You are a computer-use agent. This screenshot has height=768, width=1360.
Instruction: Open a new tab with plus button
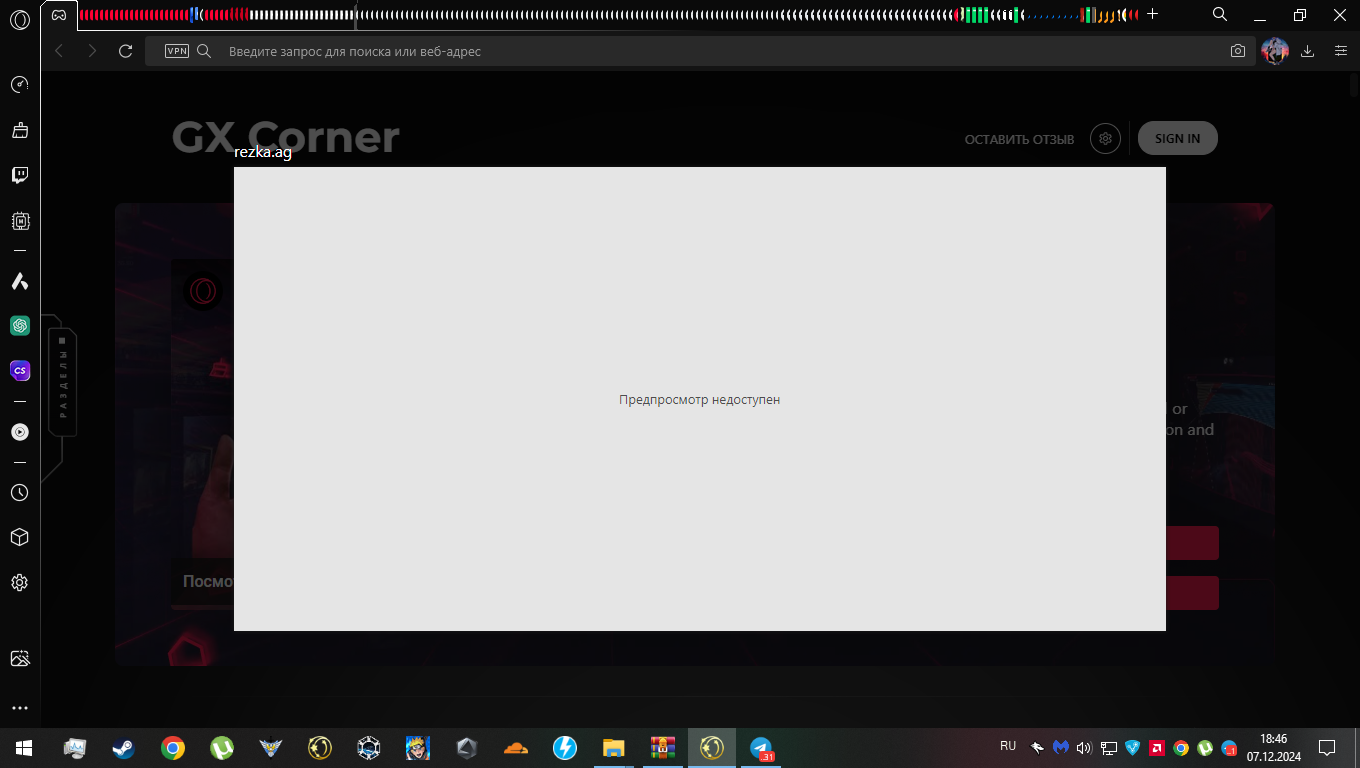point(1152,14)
